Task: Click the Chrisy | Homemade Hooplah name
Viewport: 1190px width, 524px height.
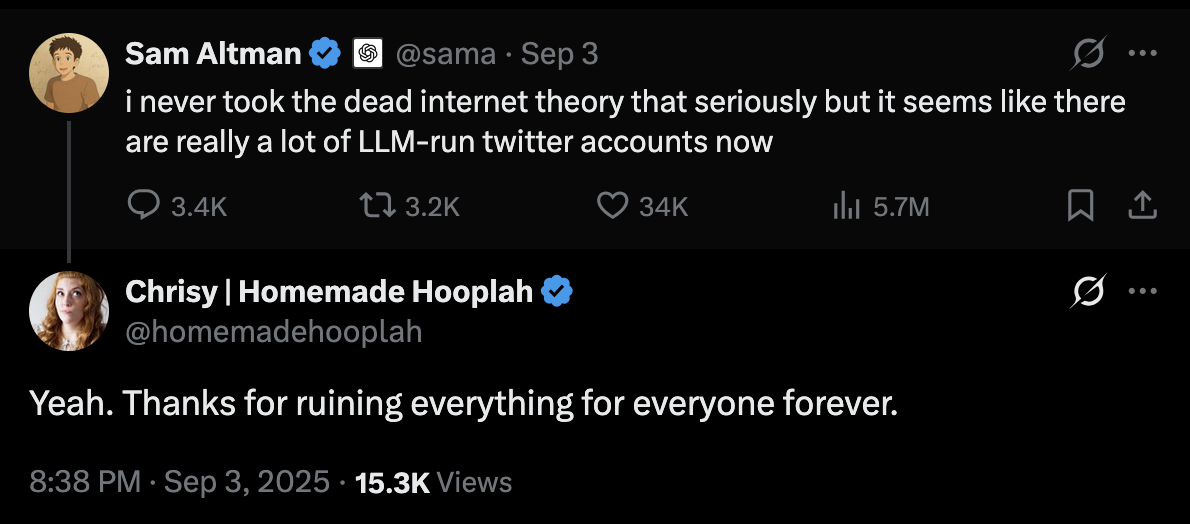Action: tap(329, 292)
